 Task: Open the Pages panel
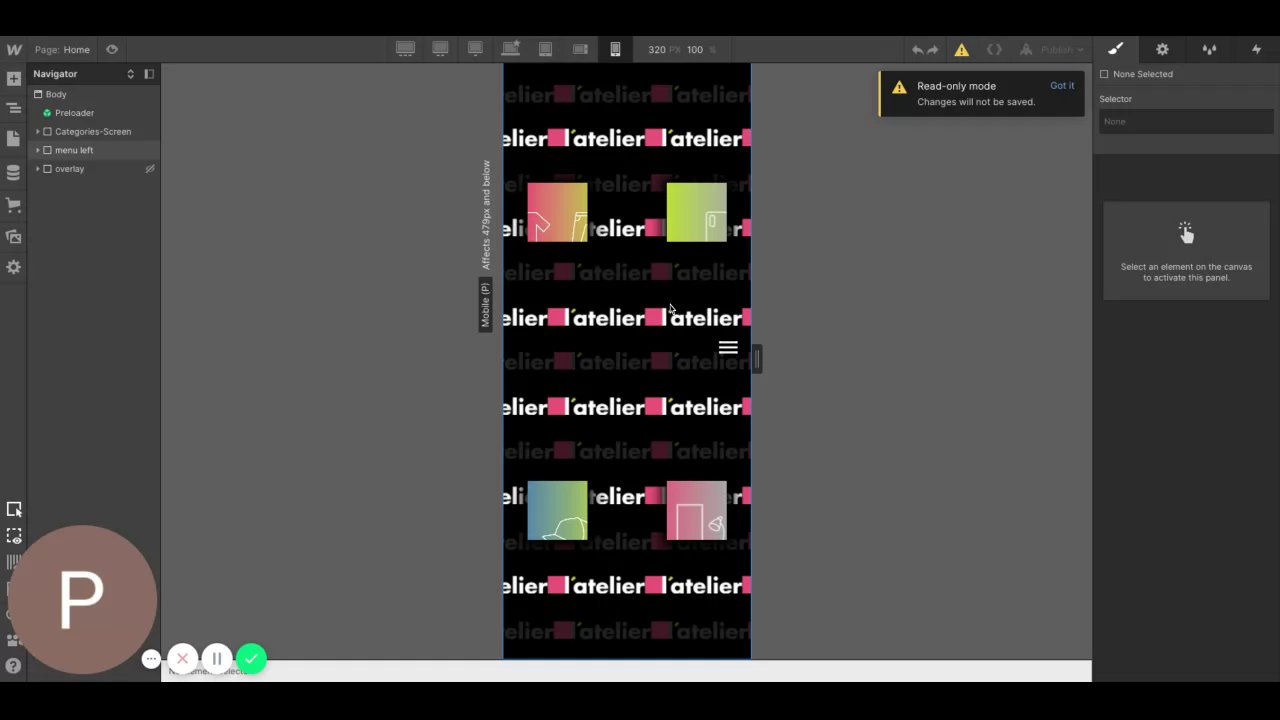tap(14, 139)
